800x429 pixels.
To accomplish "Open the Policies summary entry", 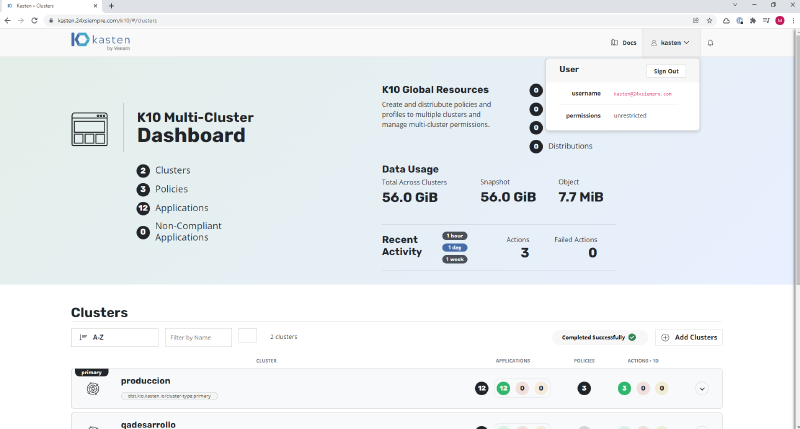I will (x=171, y=189).
